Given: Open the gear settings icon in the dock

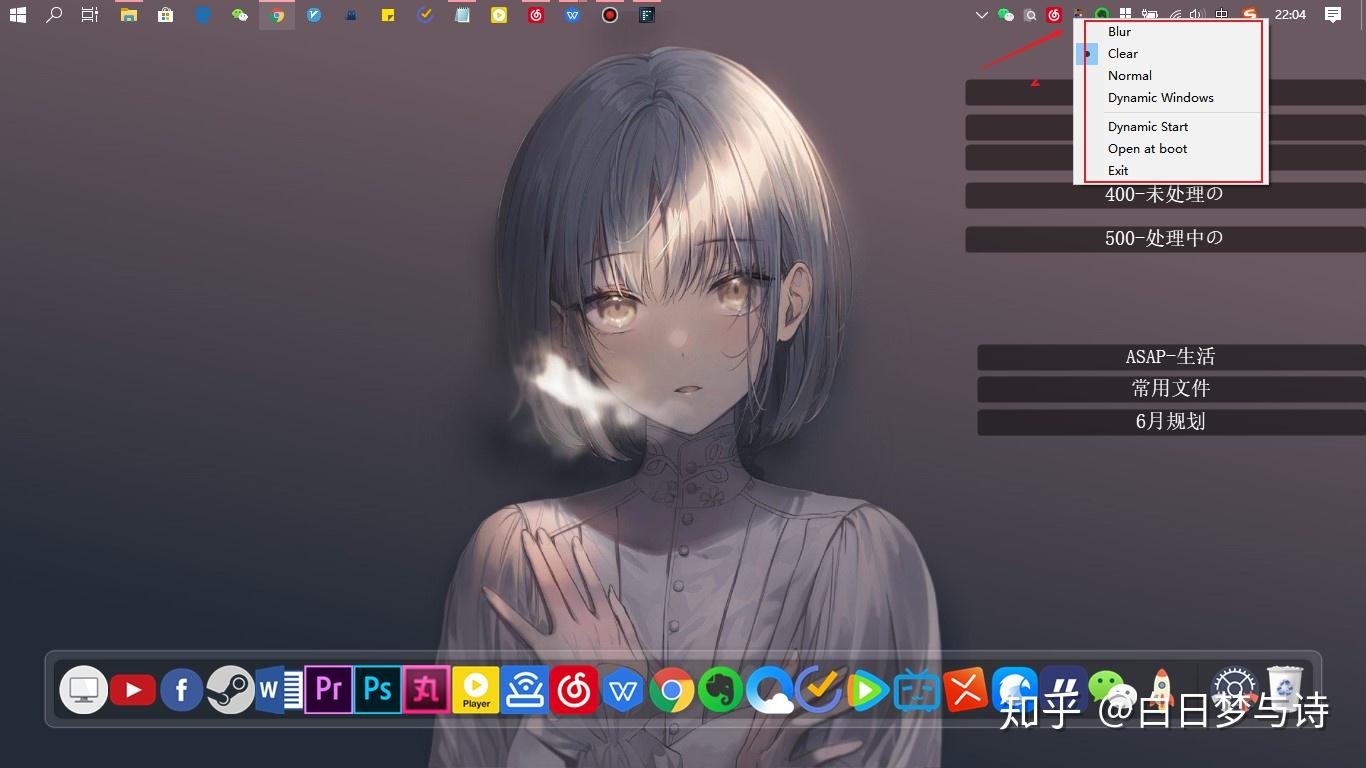Looking at the screenshot, I should click(x=1234, y=690).
